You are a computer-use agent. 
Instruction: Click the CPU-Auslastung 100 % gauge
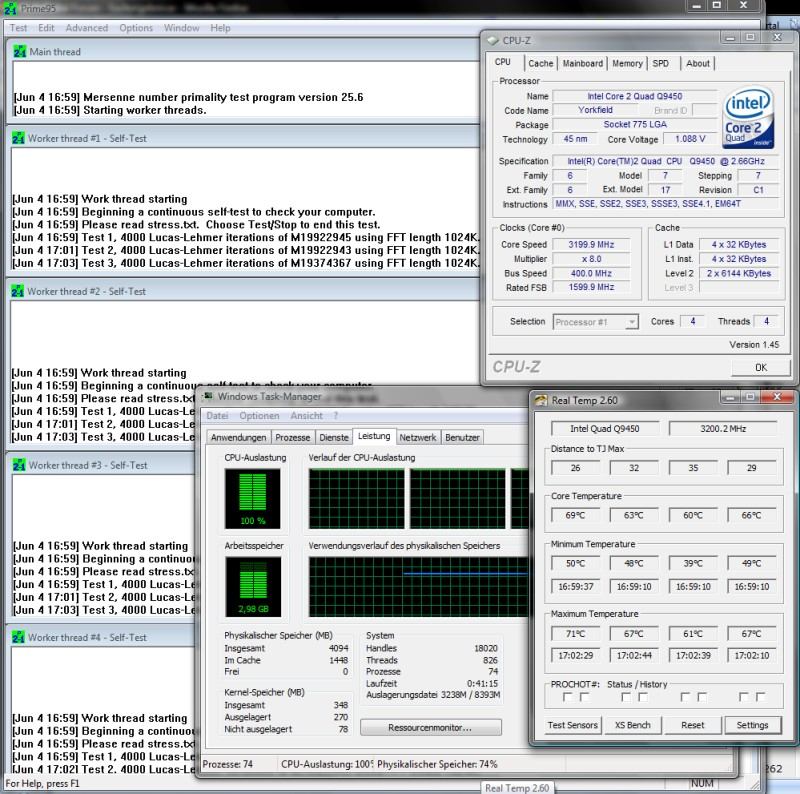pos(253,499)
